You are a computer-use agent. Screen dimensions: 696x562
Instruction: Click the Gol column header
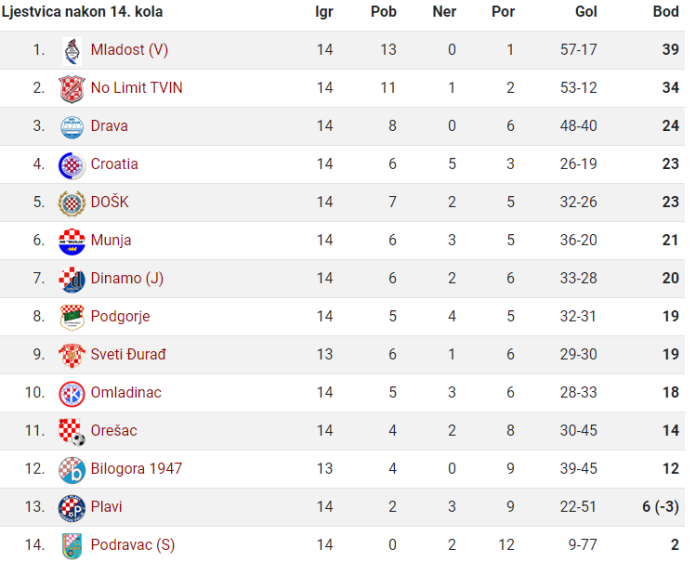click(x=586, y=12)
